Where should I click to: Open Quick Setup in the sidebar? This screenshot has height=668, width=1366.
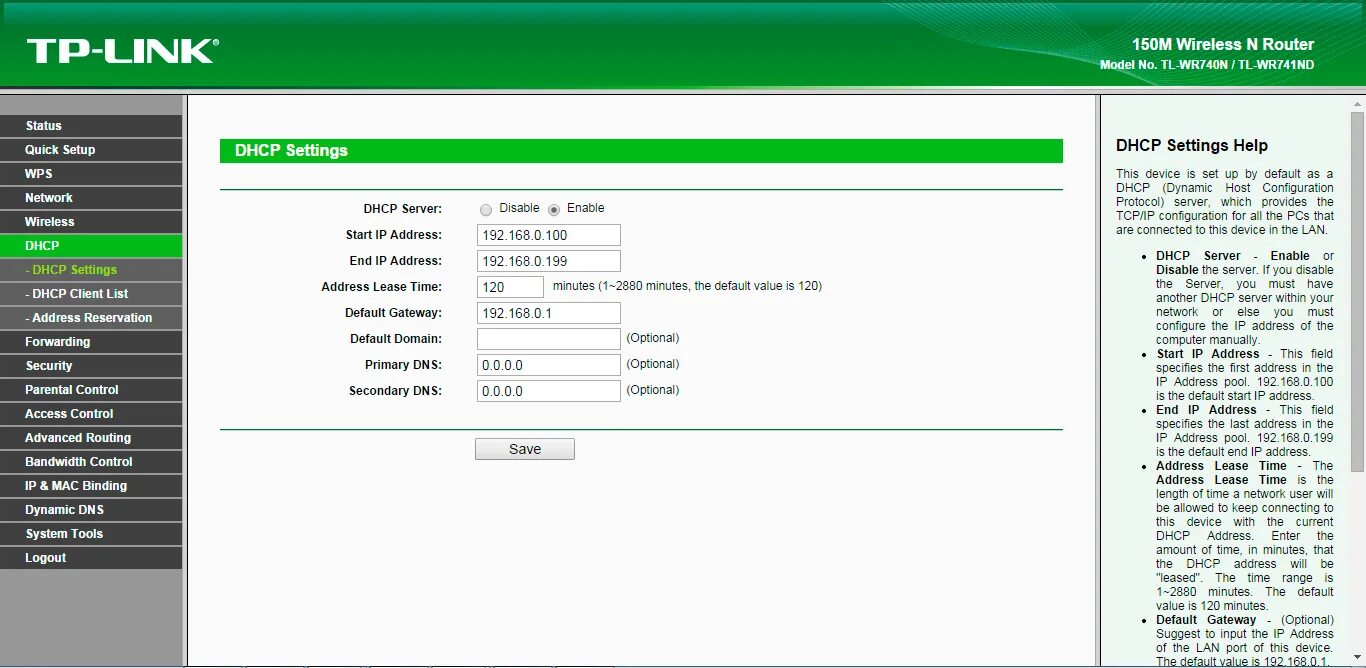[x=91, y=150]
